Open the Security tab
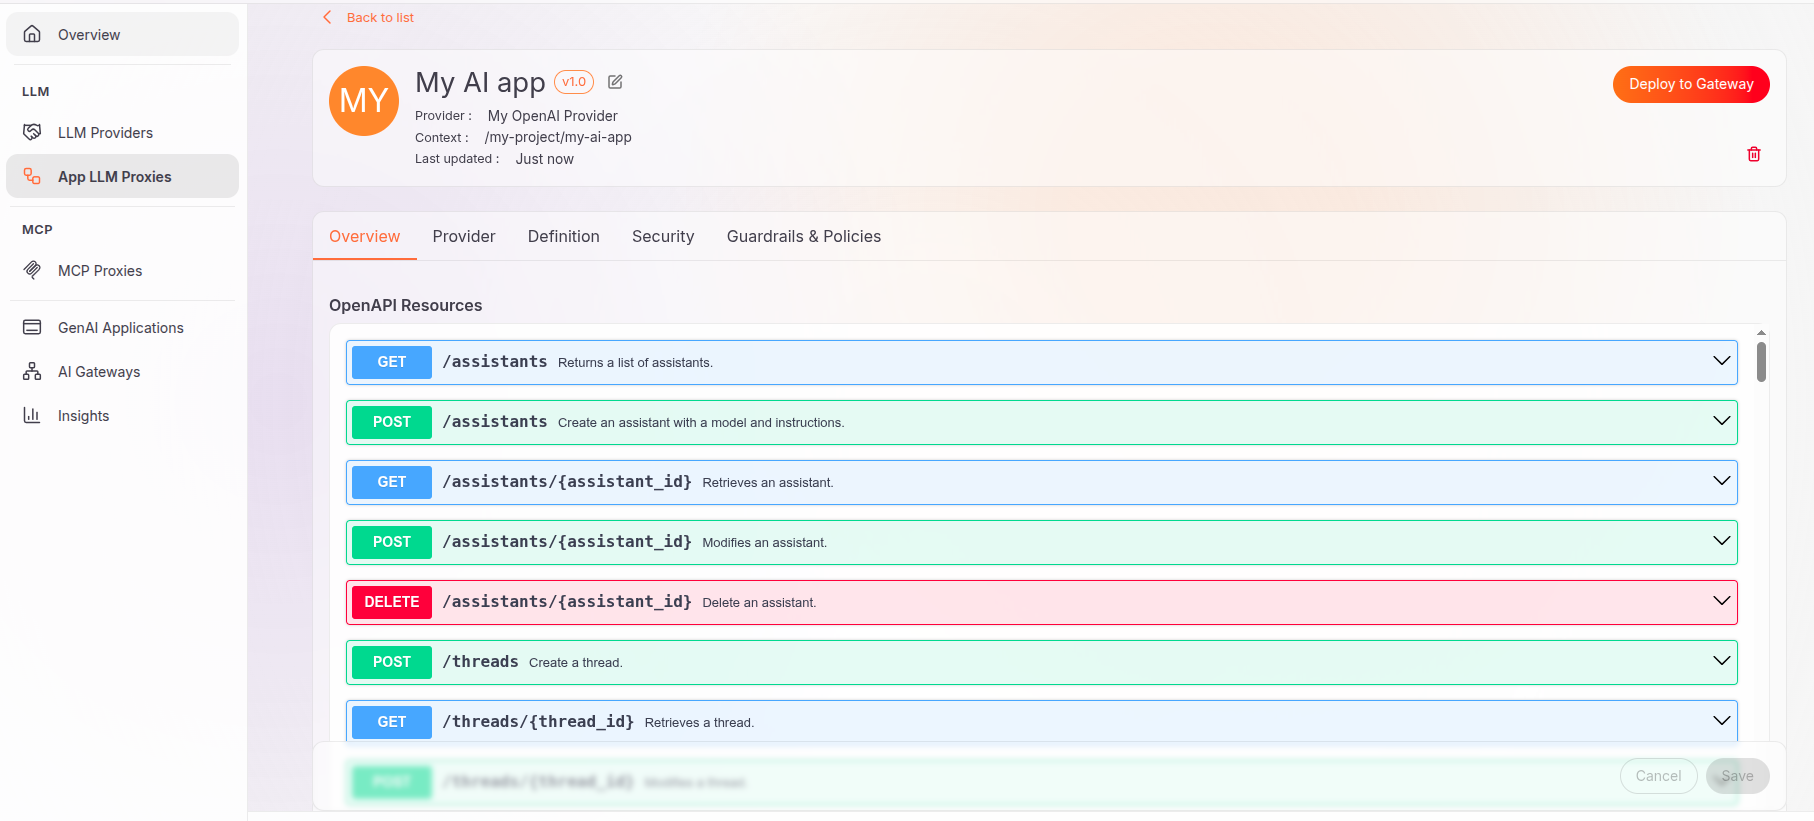This screenshot has width=1814, height=821. tap(663, 236)
